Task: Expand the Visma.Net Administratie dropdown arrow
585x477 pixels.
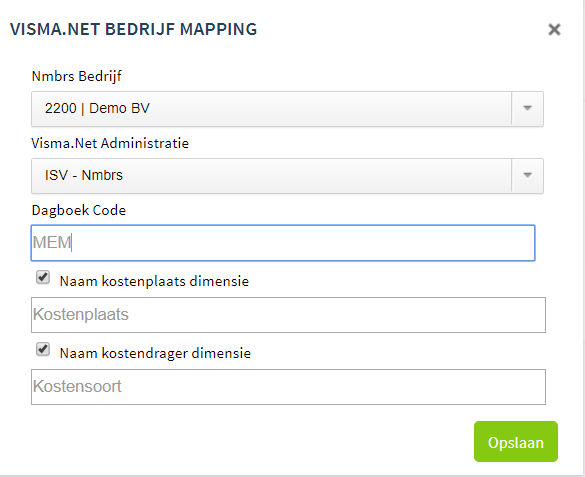Action: [x=527, y=175]
